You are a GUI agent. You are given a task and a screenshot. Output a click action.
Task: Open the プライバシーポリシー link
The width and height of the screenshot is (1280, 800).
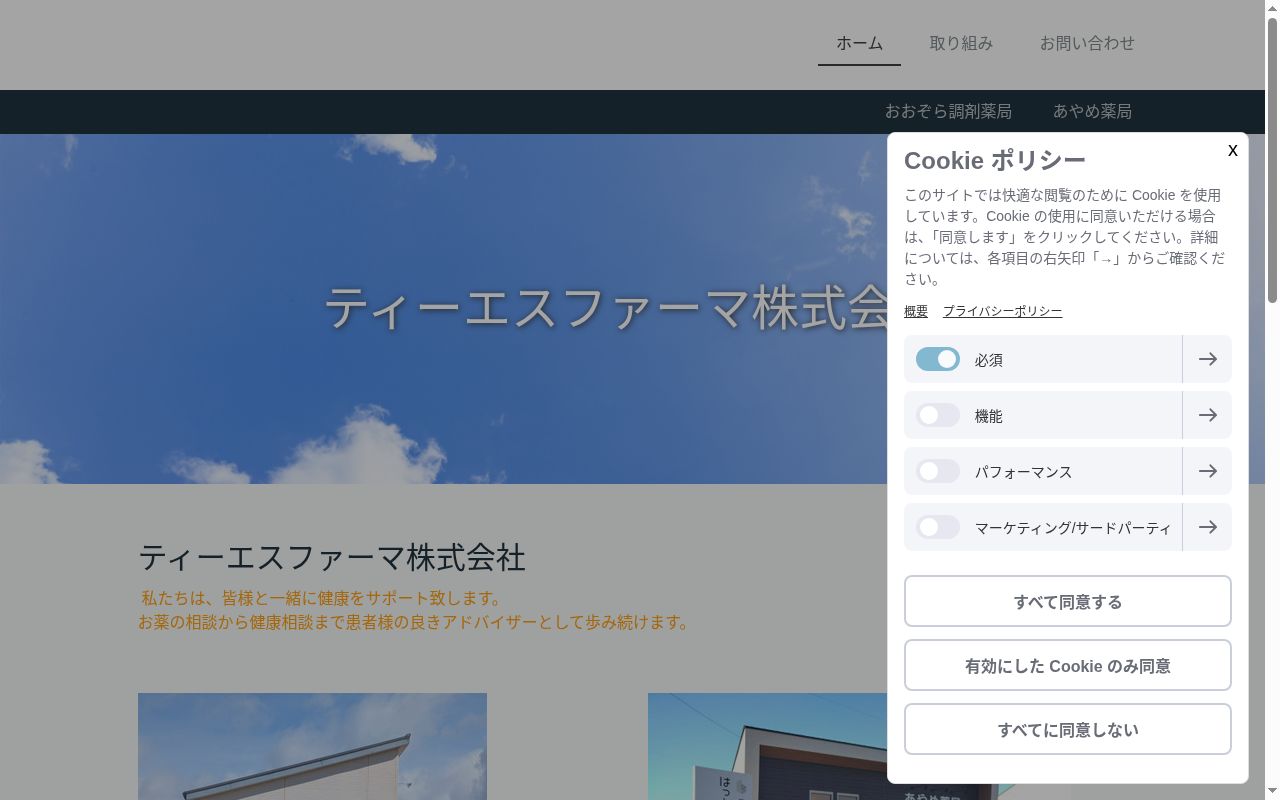pos(1002,311)
